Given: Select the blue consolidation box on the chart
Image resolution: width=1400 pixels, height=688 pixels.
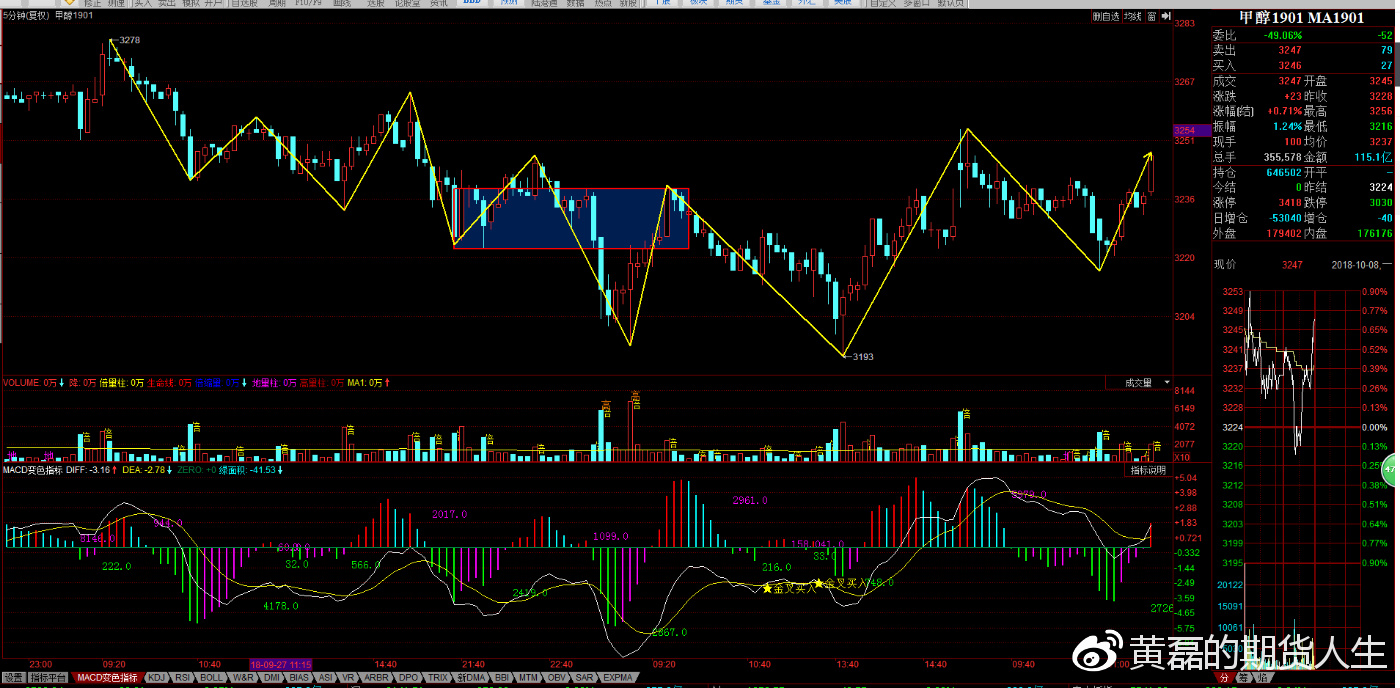Looking at the screenshot, I should tap(571, 217).
